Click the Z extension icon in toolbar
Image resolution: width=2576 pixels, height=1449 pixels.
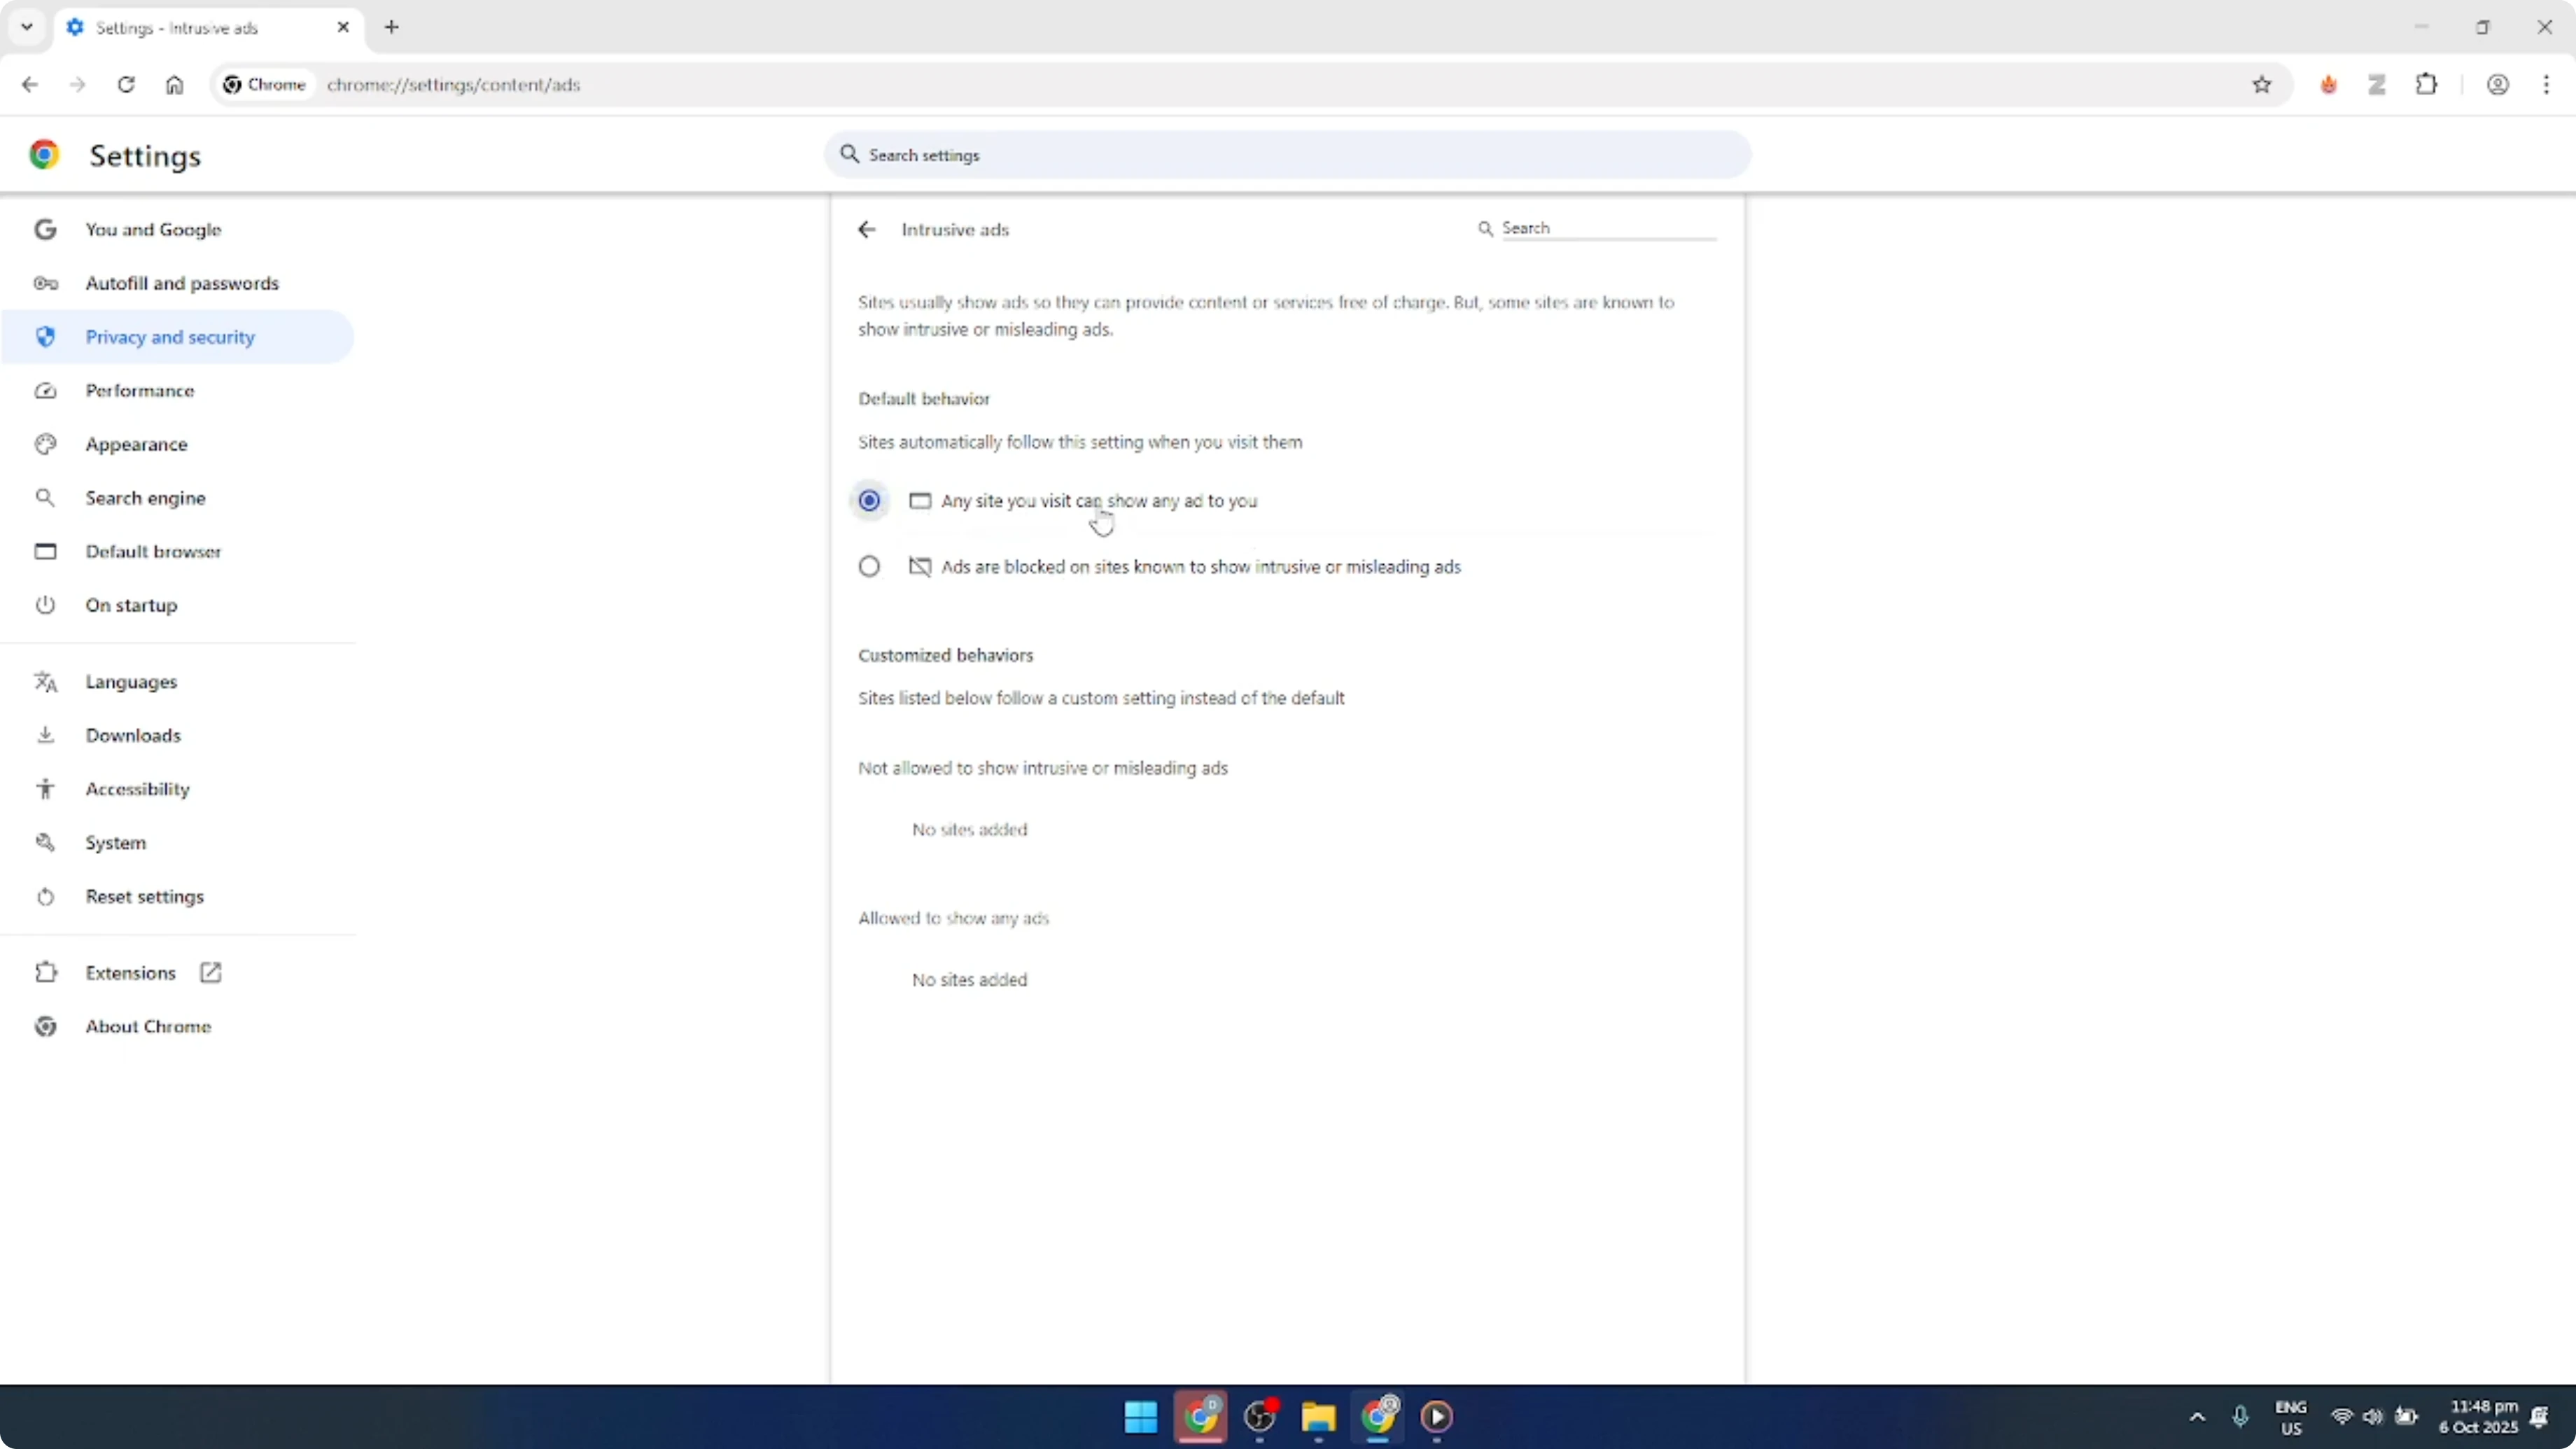(x=2377, y=85)
